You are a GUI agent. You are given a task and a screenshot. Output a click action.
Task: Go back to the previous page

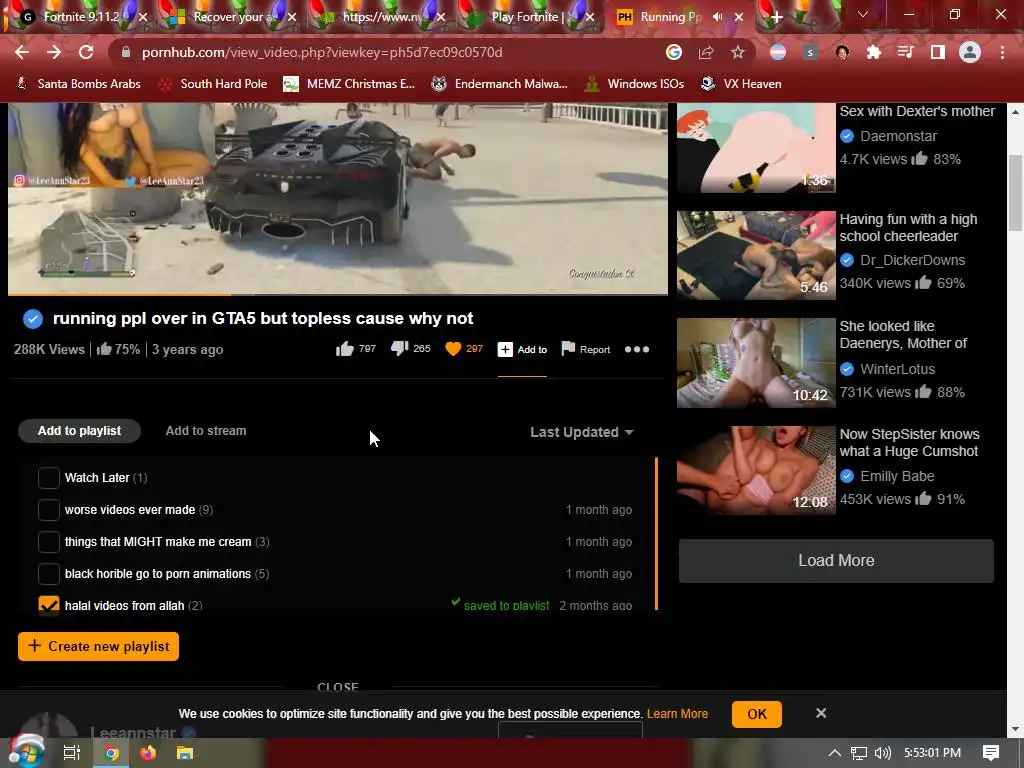(x=22, y=52)
